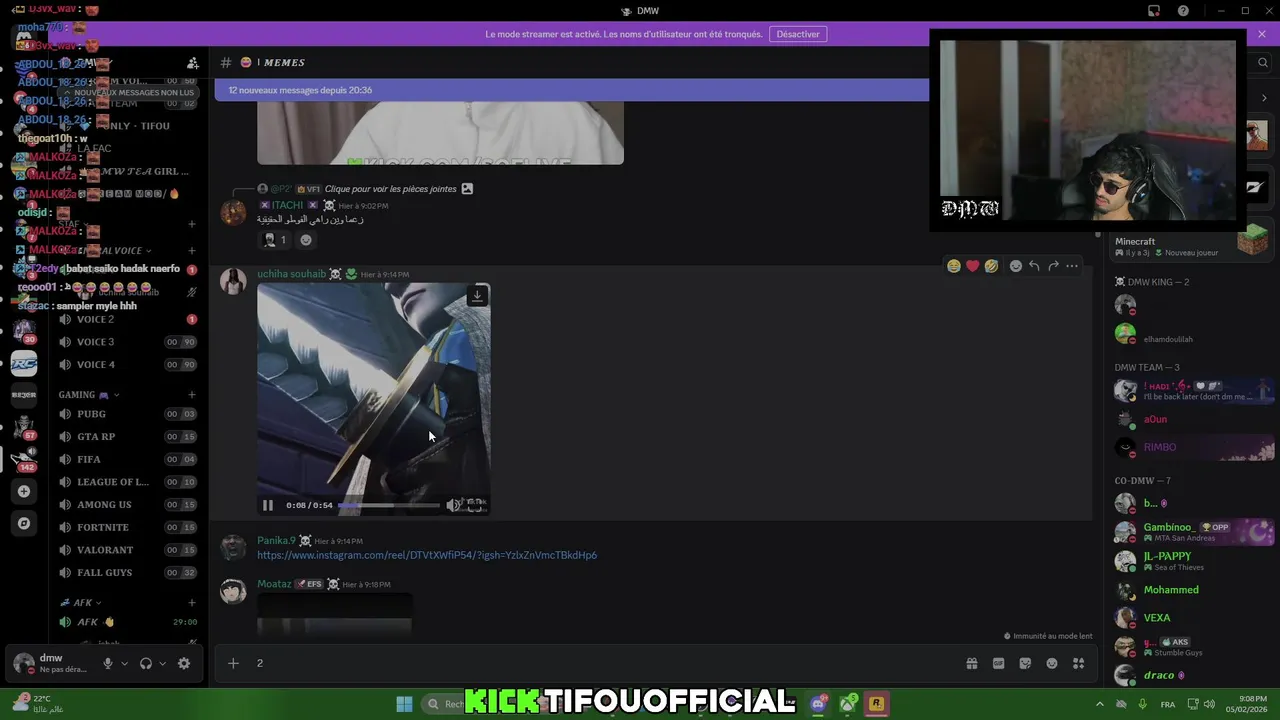Join the FALL GUYS voice channel
Image resolution: width=1280 pixels, height=720 pixels.
pos(127,573)
